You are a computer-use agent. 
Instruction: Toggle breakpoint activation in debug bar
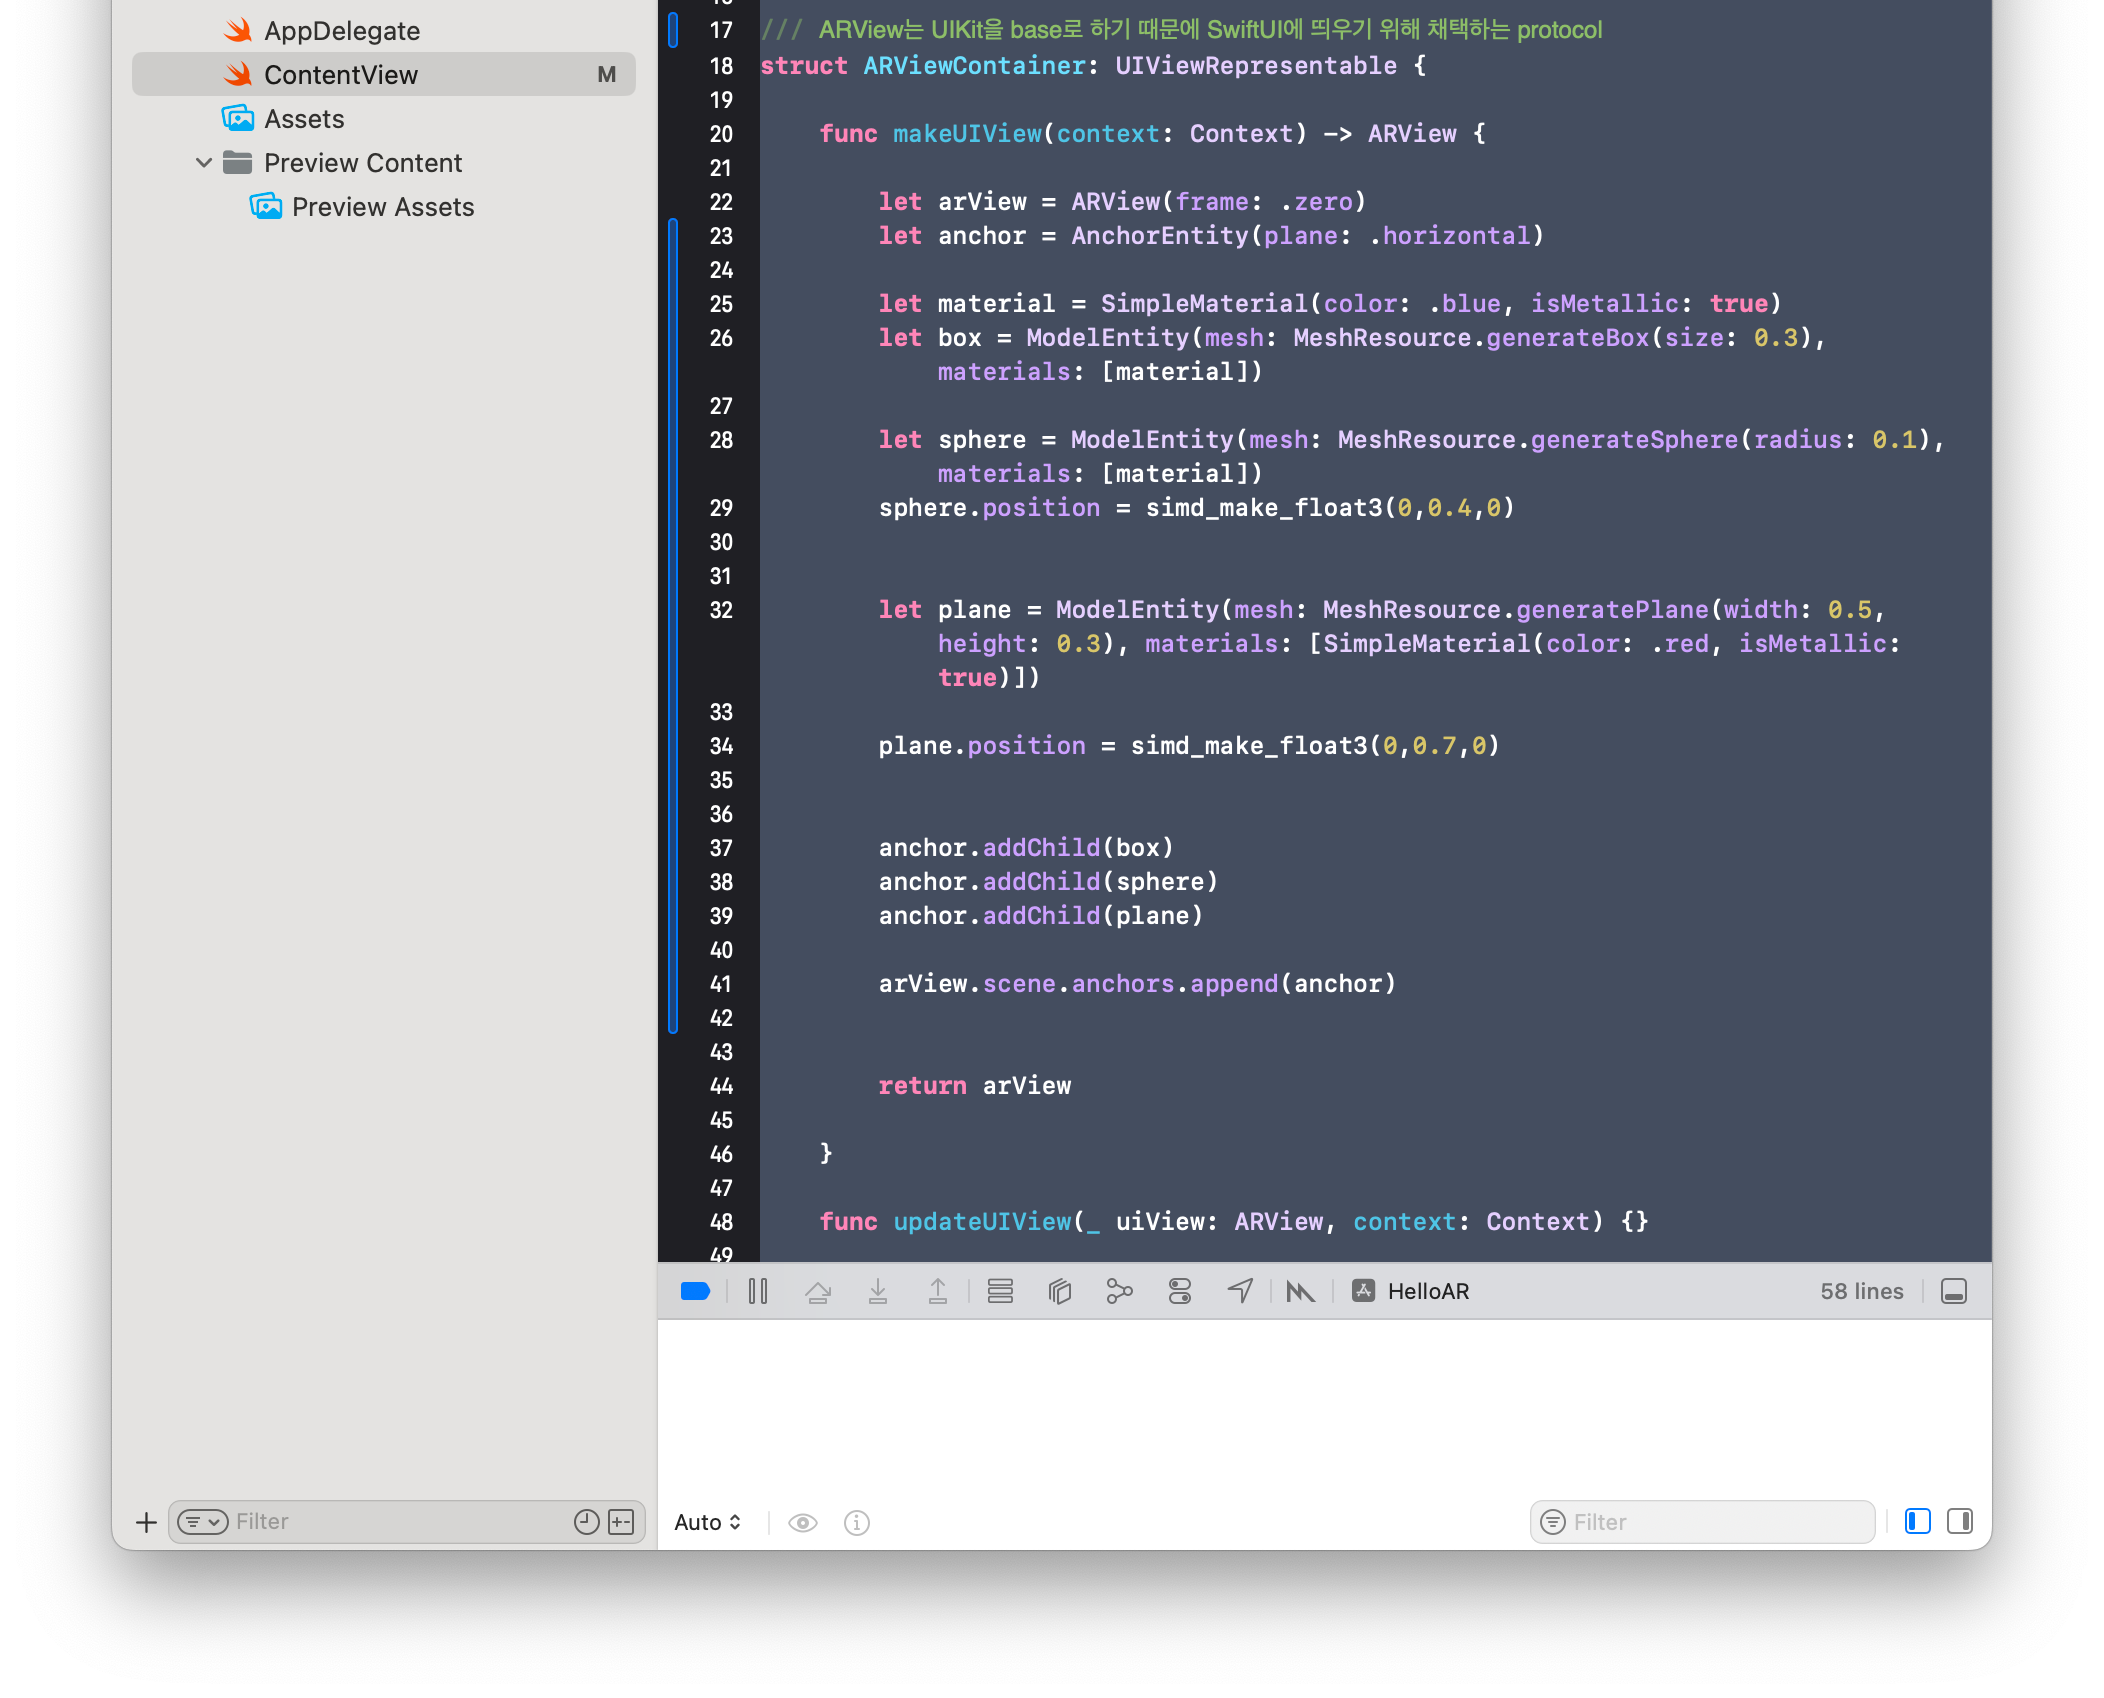(695, 1291)
